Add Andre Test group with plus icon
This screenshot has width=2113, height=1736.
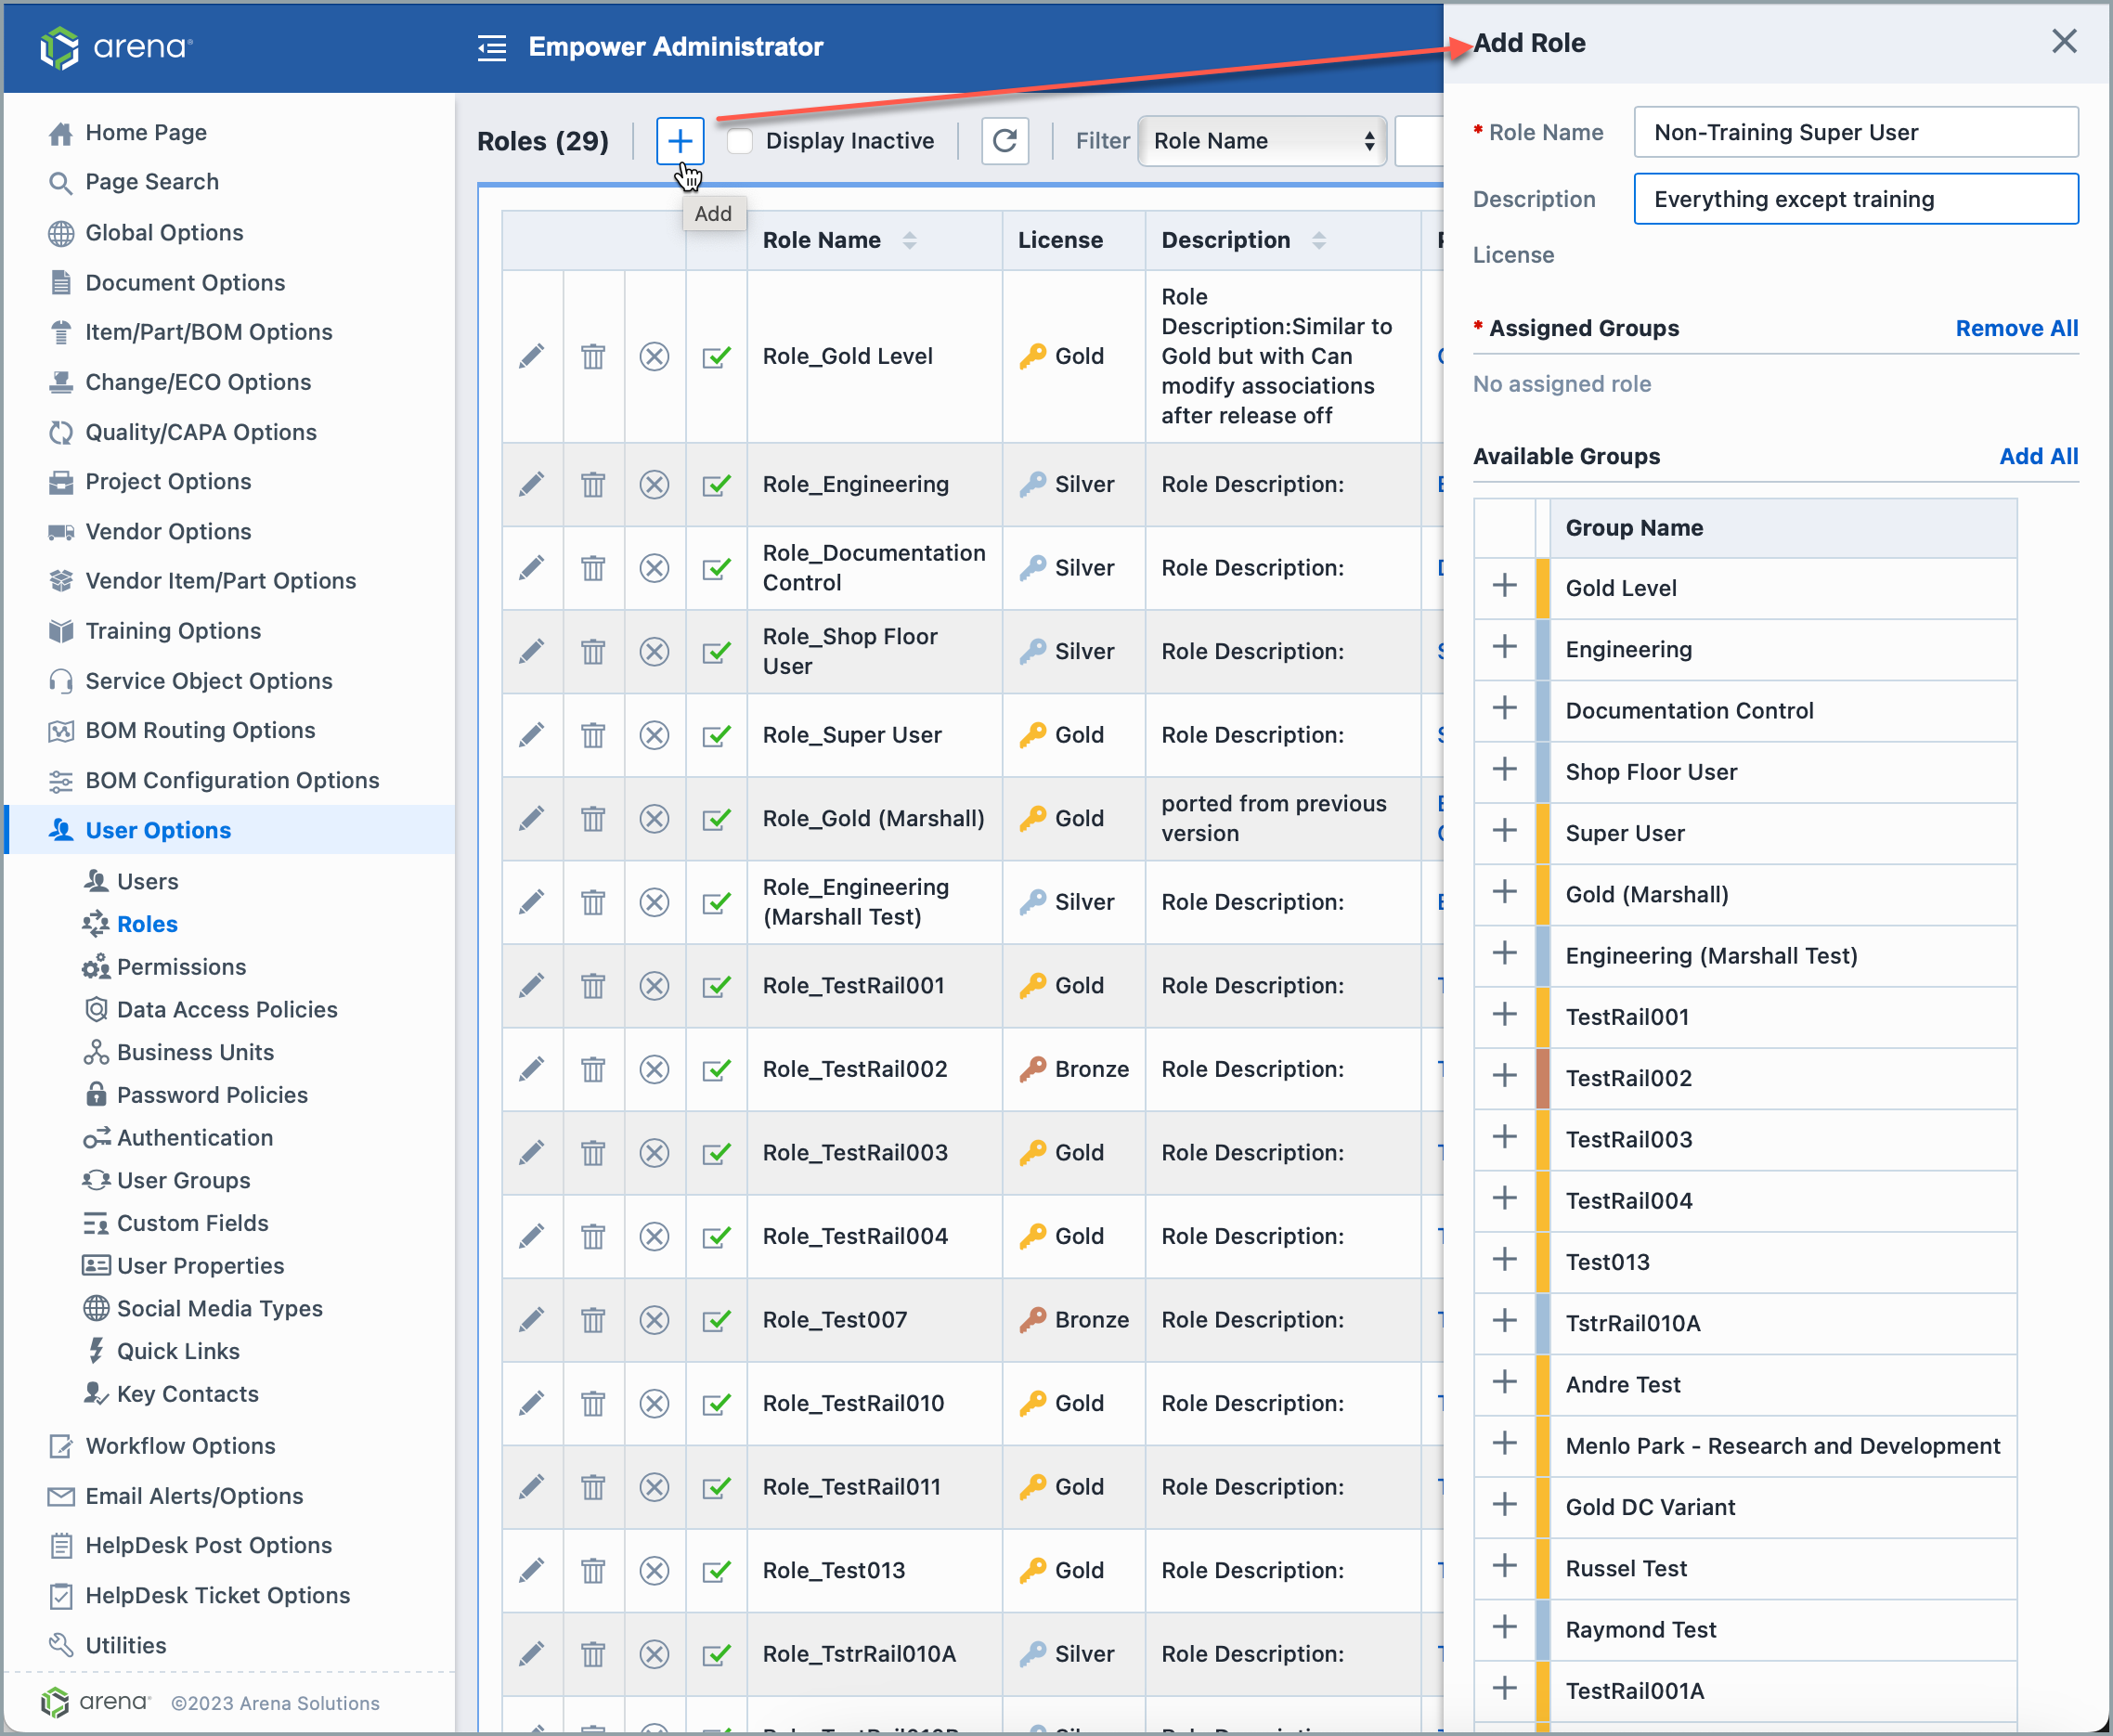pos(1504,1383)
